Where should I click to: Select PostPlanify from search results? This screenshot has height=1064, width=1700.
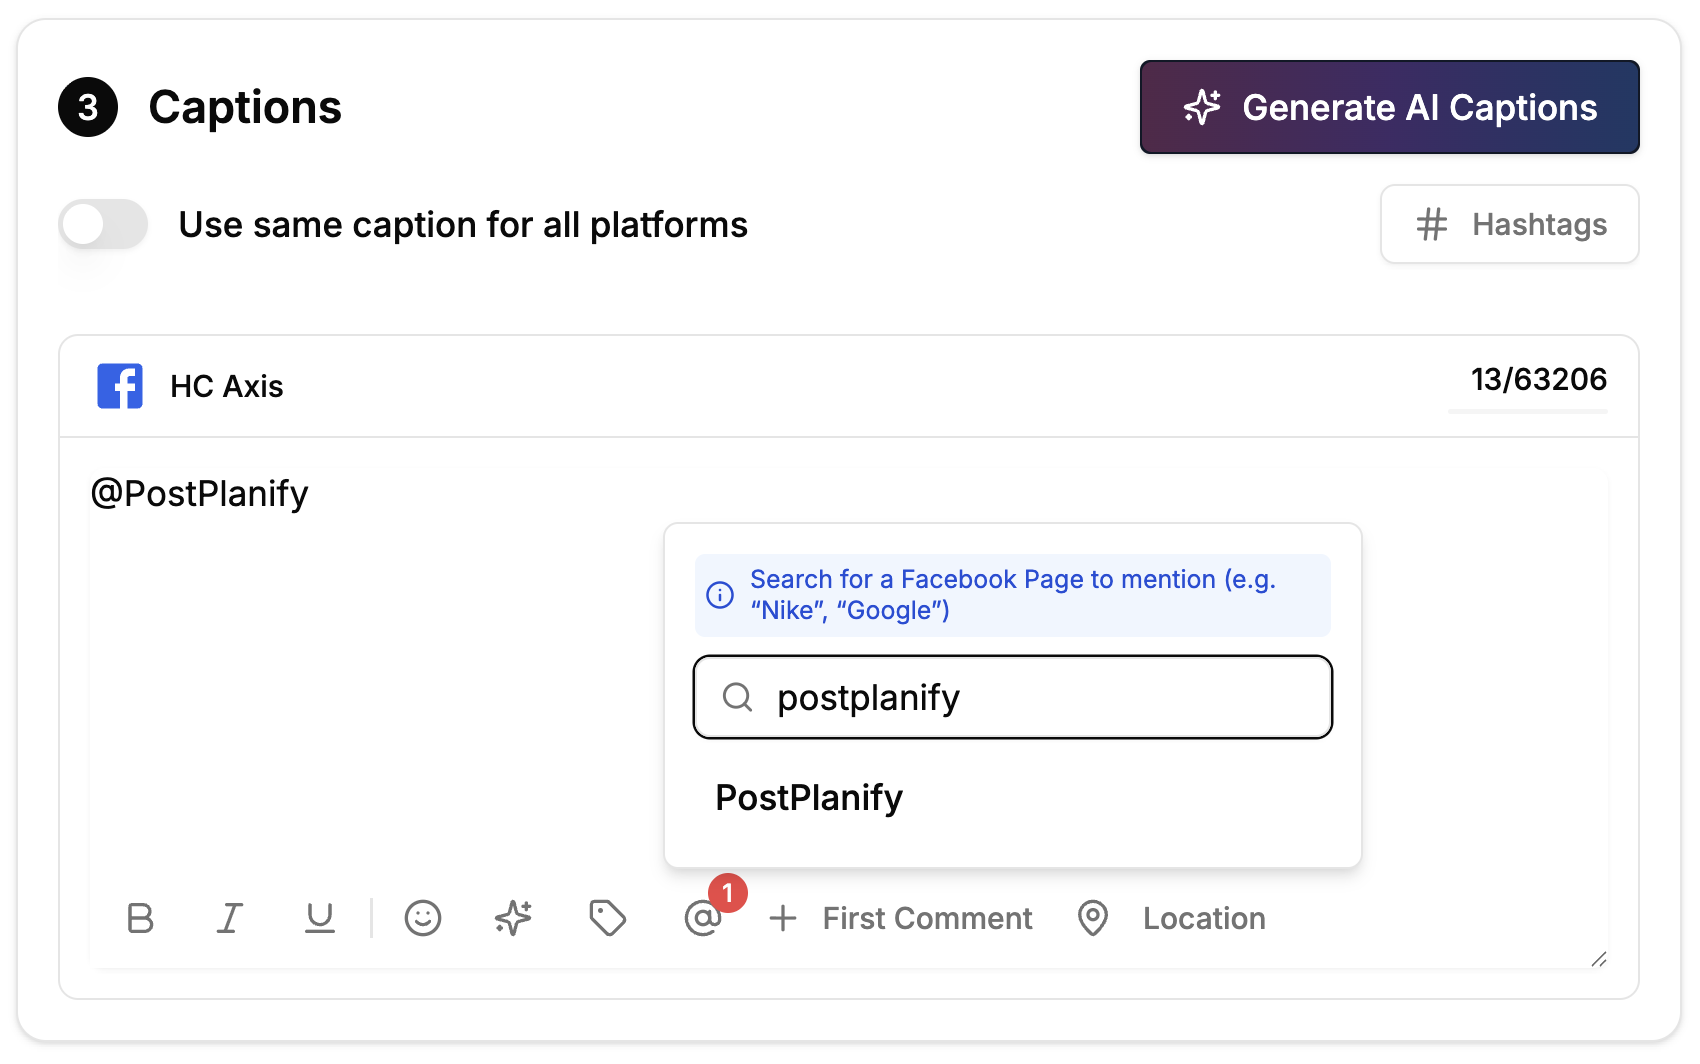[x=809, y=798]
